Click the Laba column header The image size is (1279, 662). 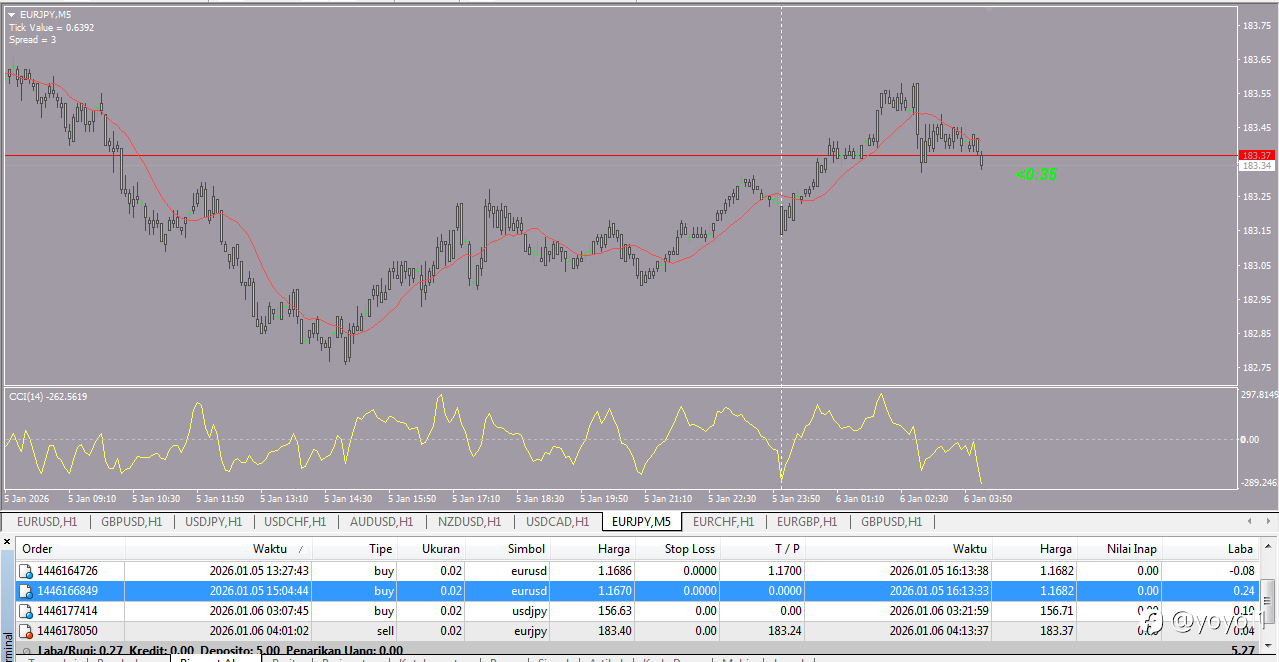(1240, 549)
